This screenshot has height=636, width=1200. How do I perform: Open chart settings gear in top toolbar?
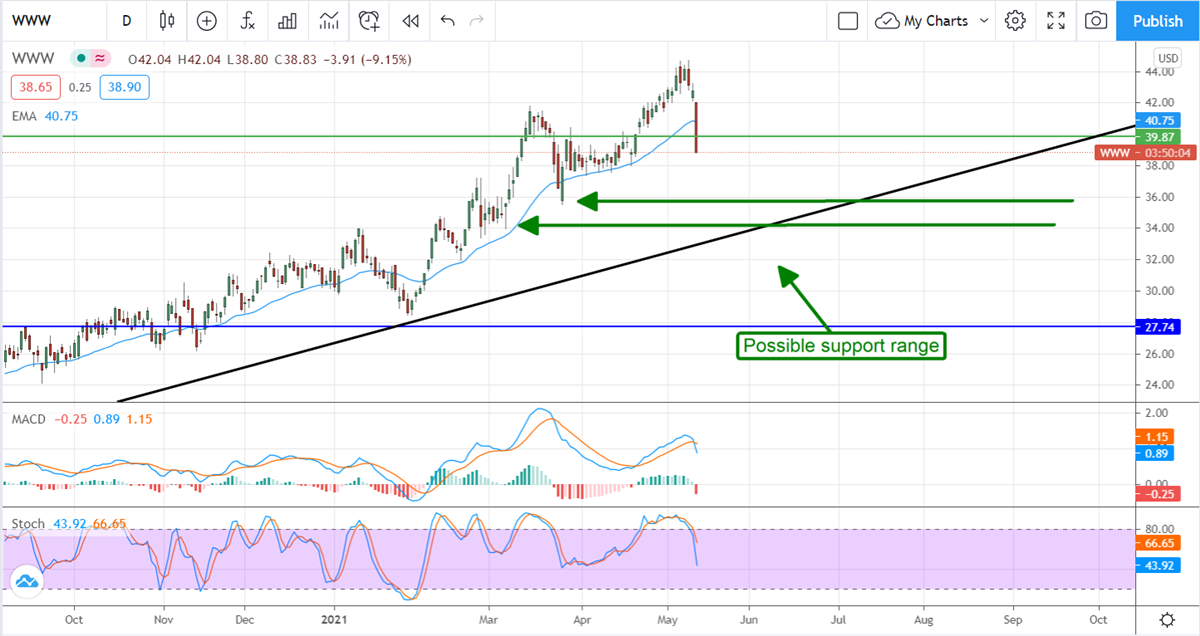pos(1016,20)
